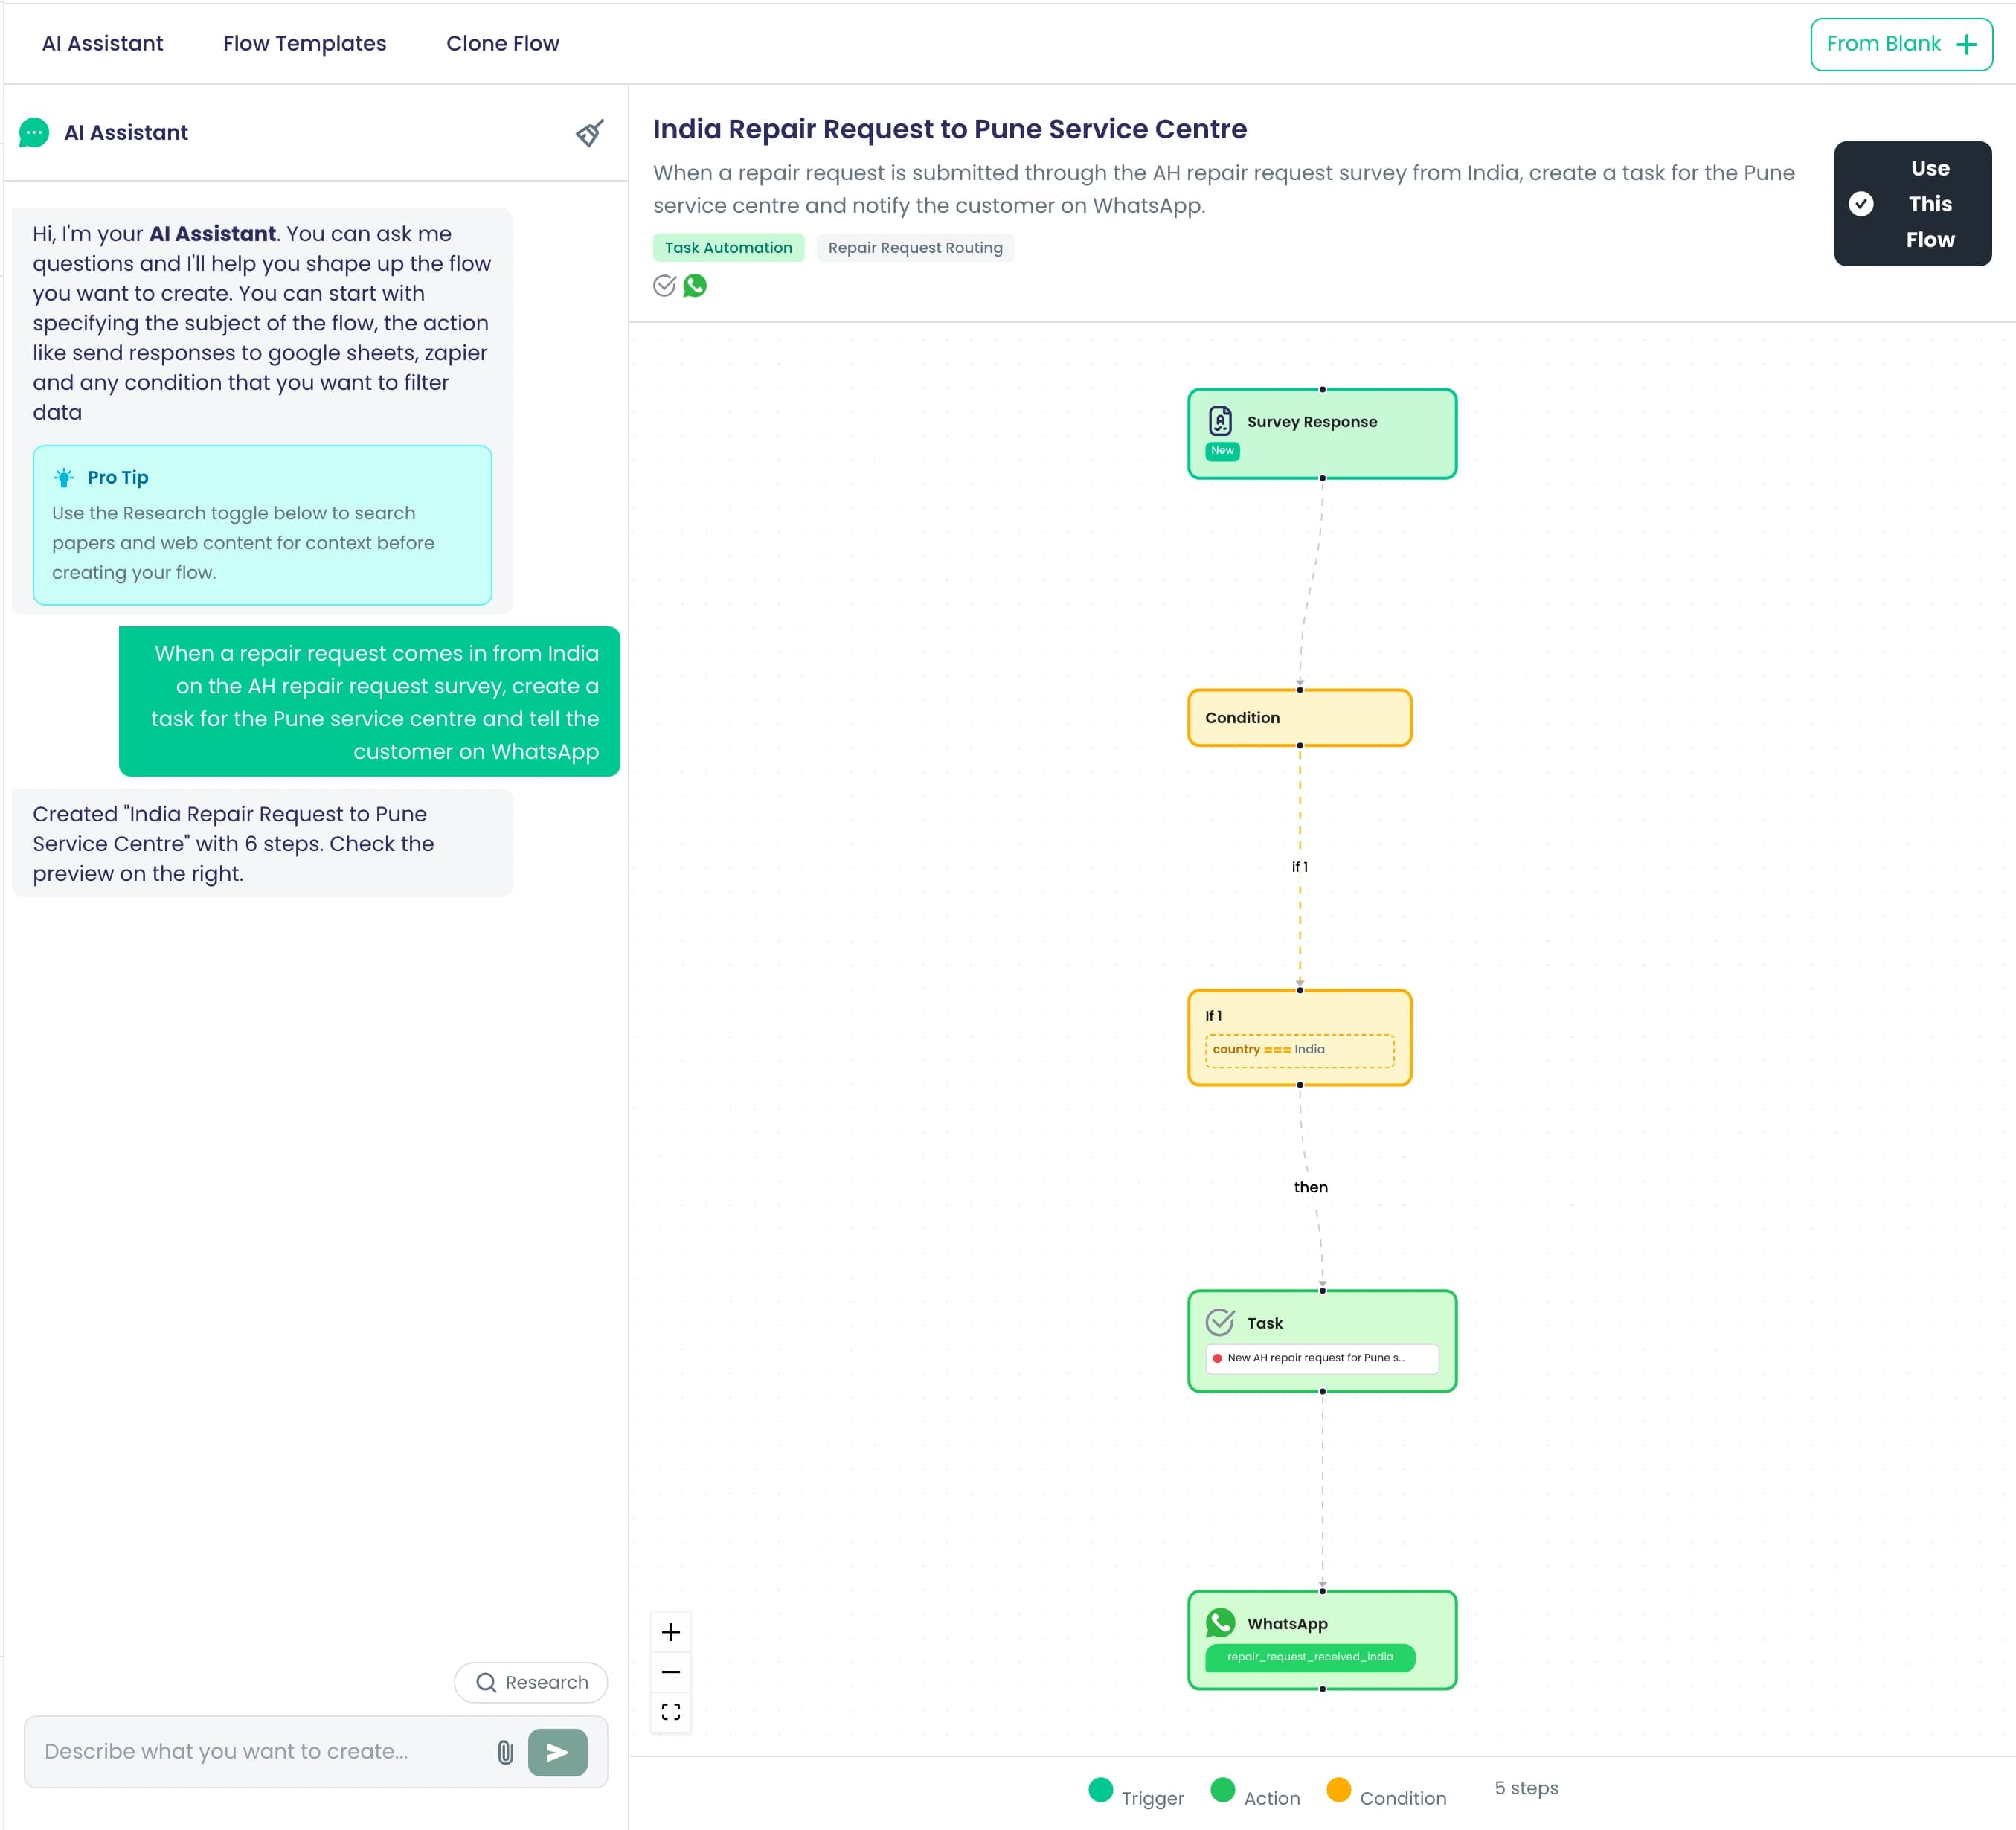
Task: Create a flow From Blank
Action: 1901,45
